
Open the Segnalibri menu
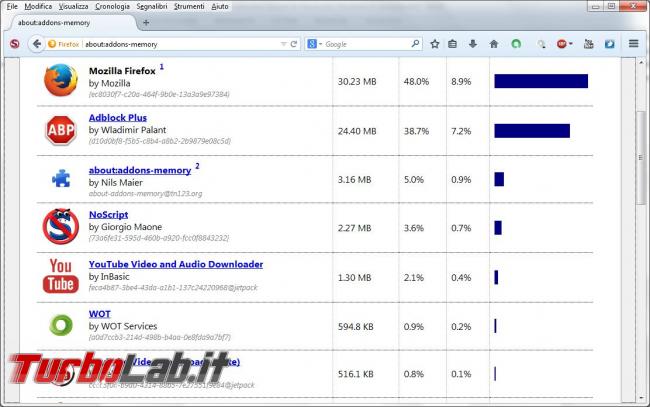152,6
